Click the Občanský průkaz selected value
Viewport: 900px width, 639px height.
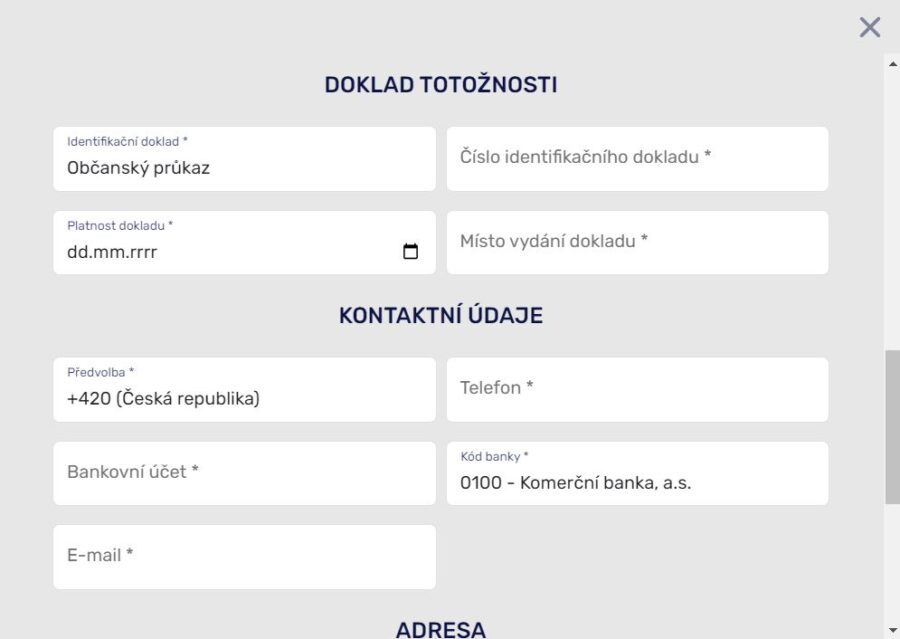(x=138, y=168)
